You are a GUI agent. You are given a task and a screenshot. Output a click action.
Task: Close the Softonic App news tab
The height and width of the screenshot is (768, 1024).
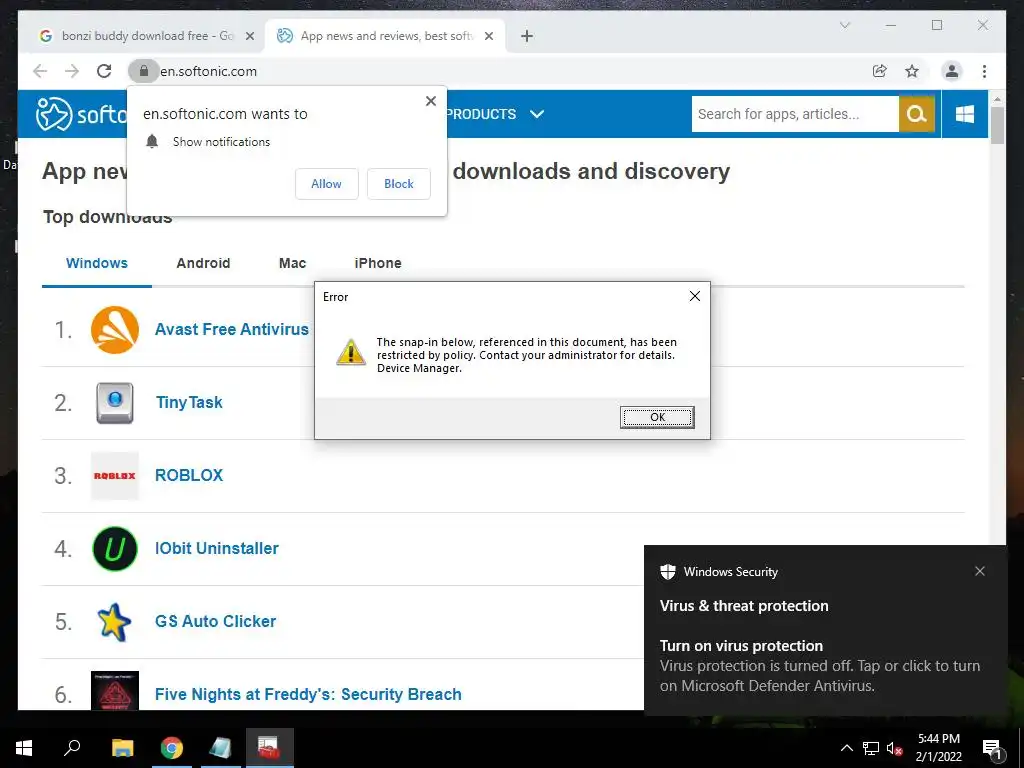(488, 36)
